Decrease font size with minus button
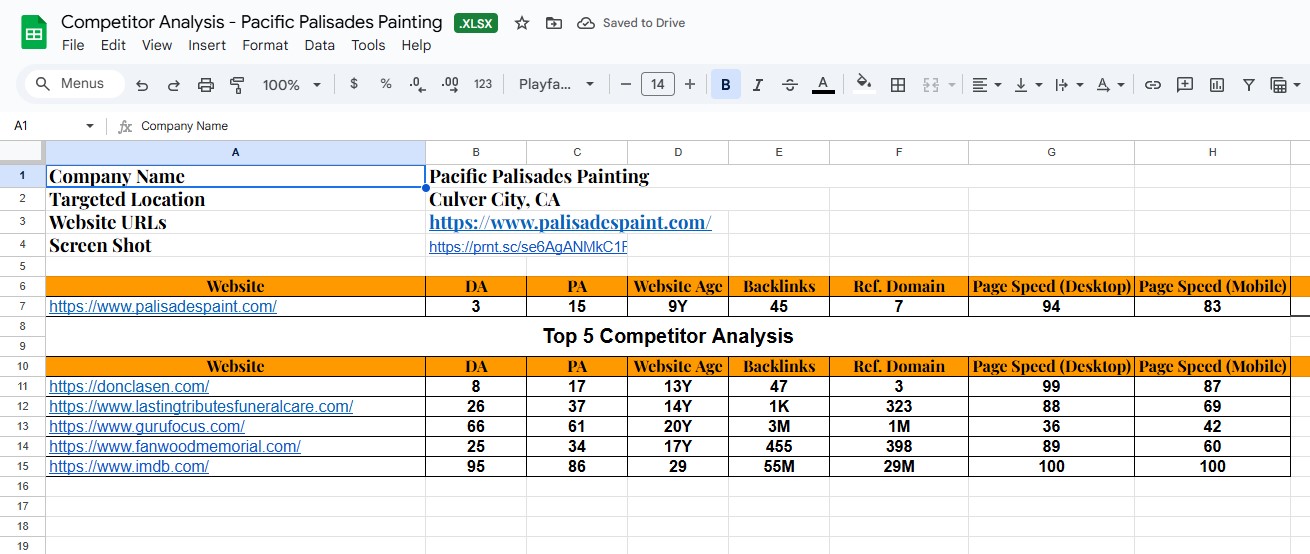The width and height of the screenshot is (1310, 554). tap(626, 85)
